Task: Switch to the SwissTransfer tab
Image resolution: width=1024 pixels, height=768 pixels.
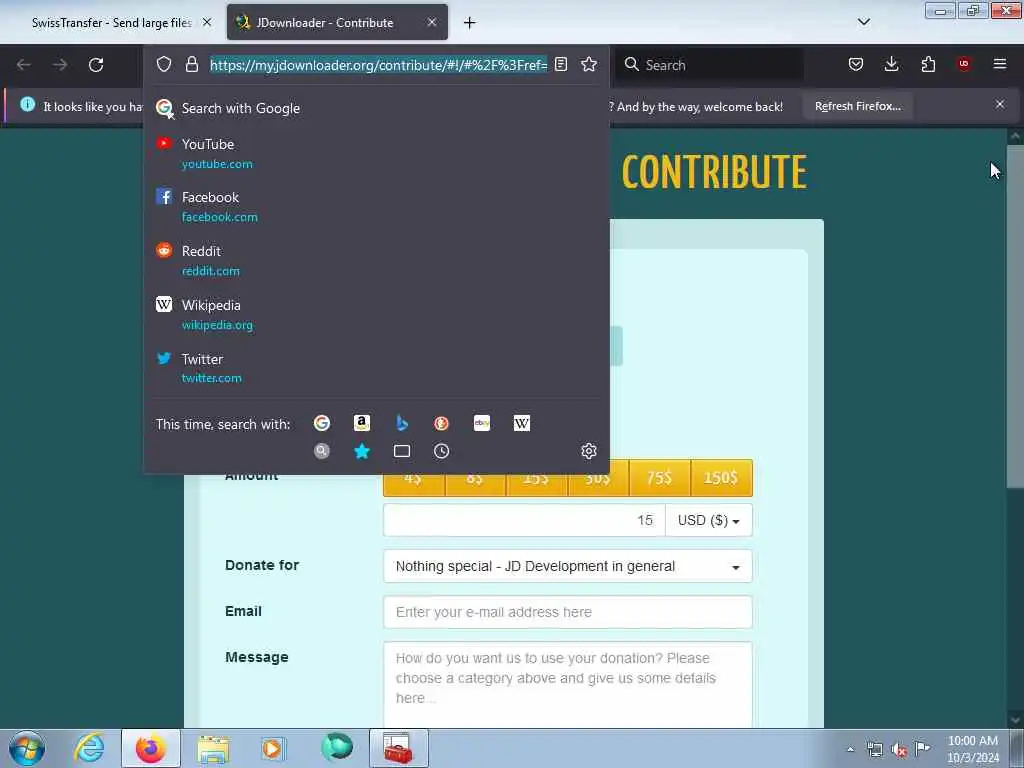Action: (x=111, y=23)
